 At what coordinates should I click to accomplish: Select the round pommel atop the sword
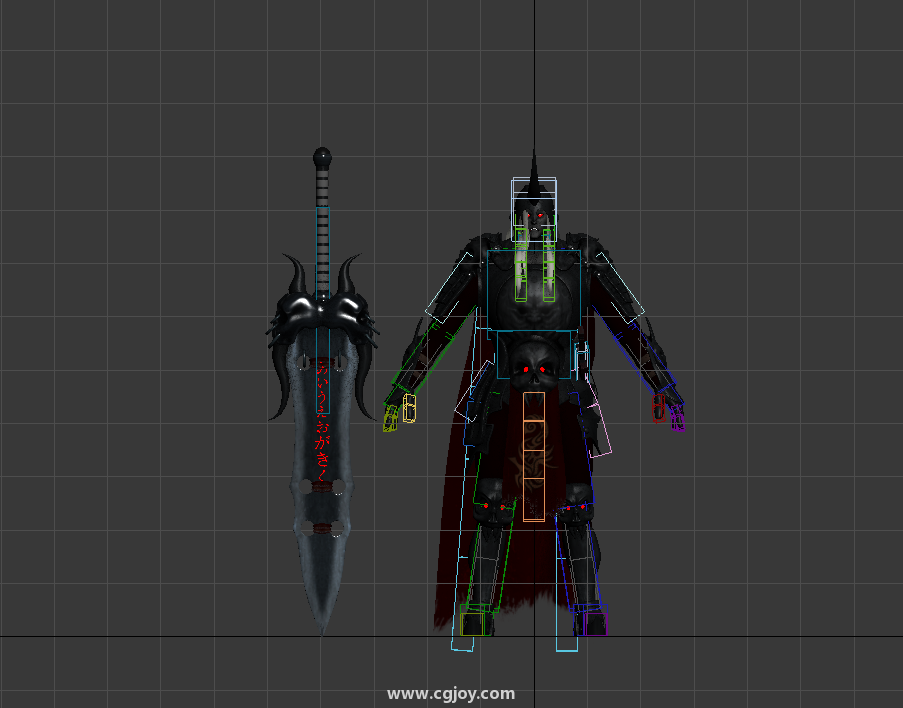pyautogui.click(x=322, y=156)
